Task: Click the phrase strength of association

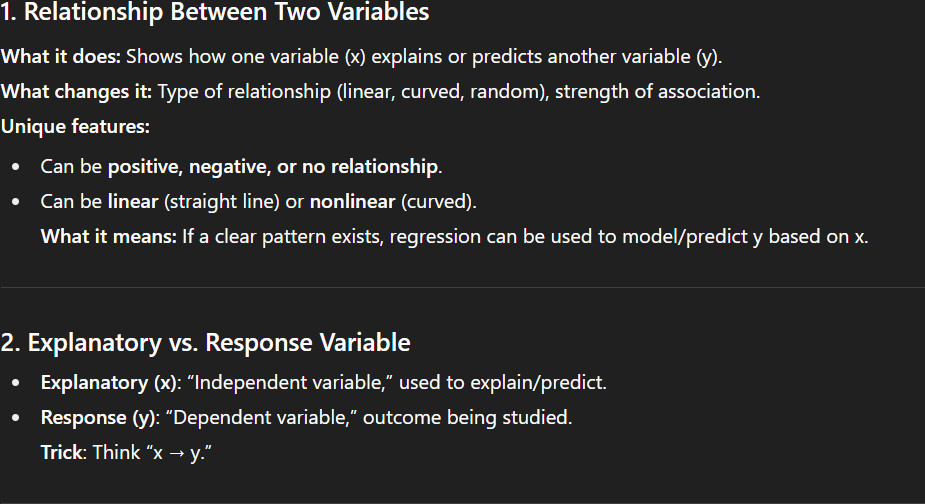Action: pyautogui.click(x=657, y=92)
